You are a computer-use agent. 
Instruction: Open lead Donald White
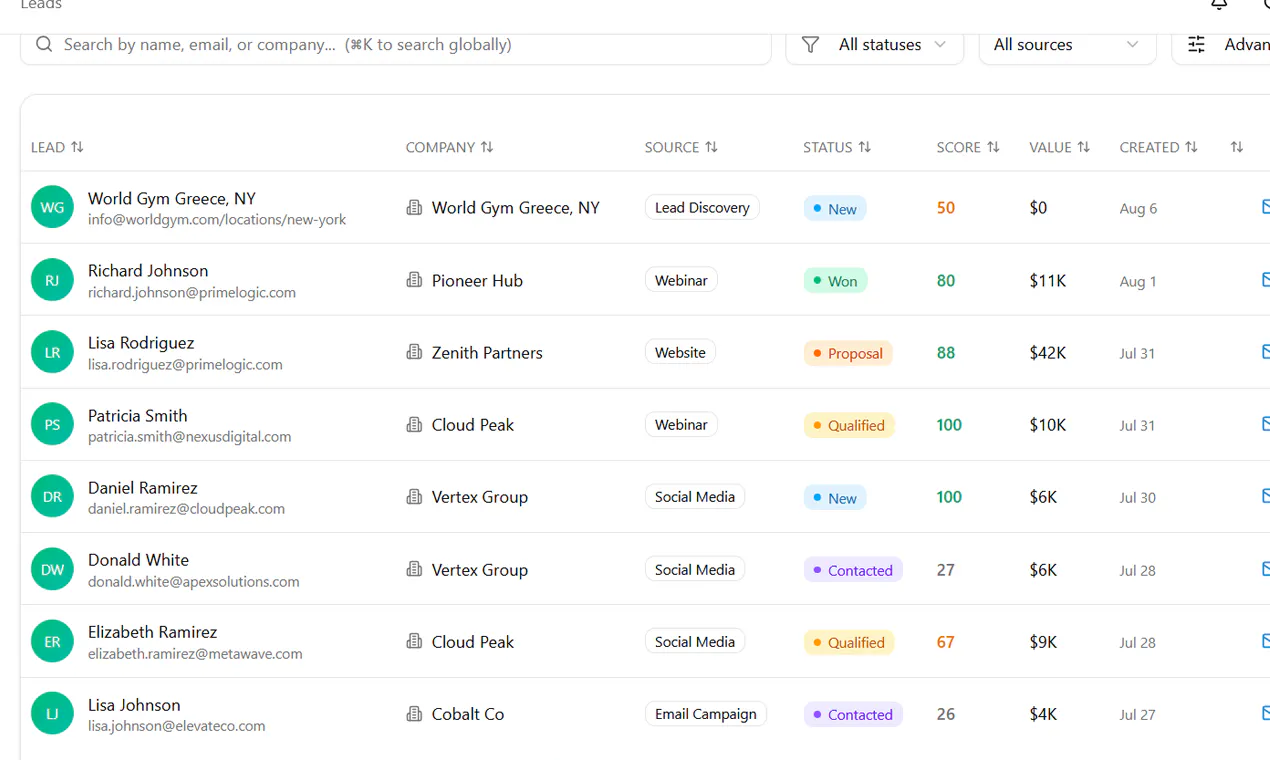(x=138, y=559)
